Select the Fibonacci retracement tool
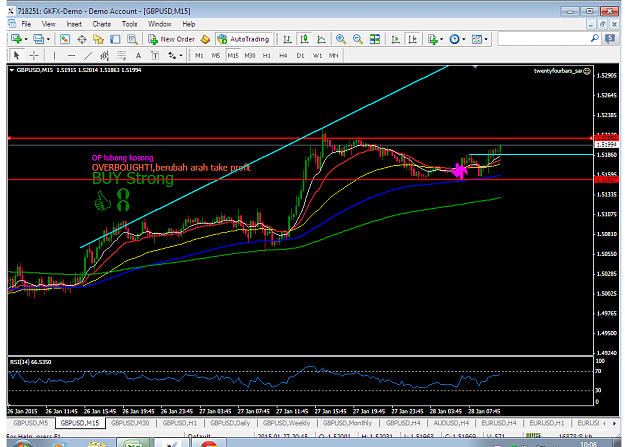 tap(122, 56)
